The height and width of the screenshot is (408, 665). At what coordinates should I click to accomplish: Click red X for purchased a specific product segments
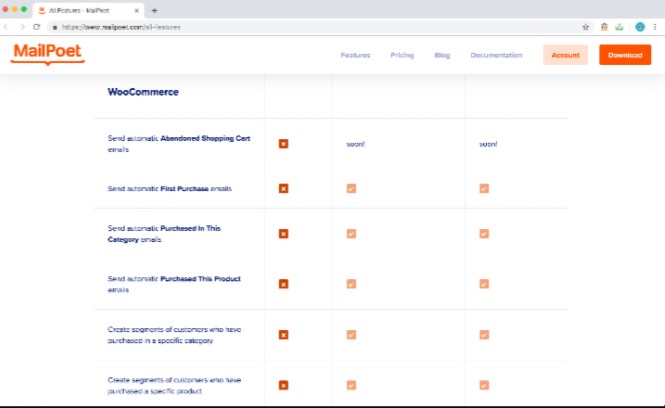pyautogui.click(x=283, y=385)
